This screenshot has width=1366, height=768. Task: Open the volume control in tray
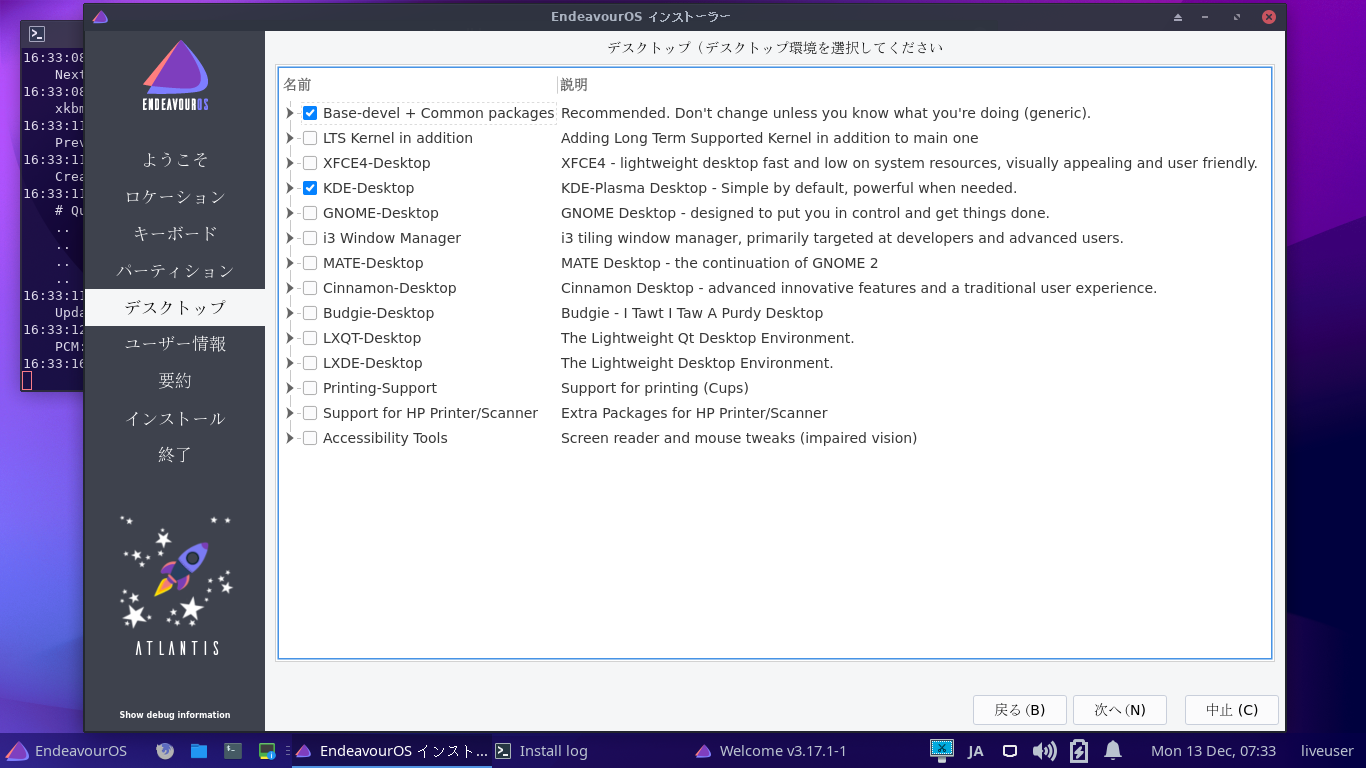(1044, 751)
